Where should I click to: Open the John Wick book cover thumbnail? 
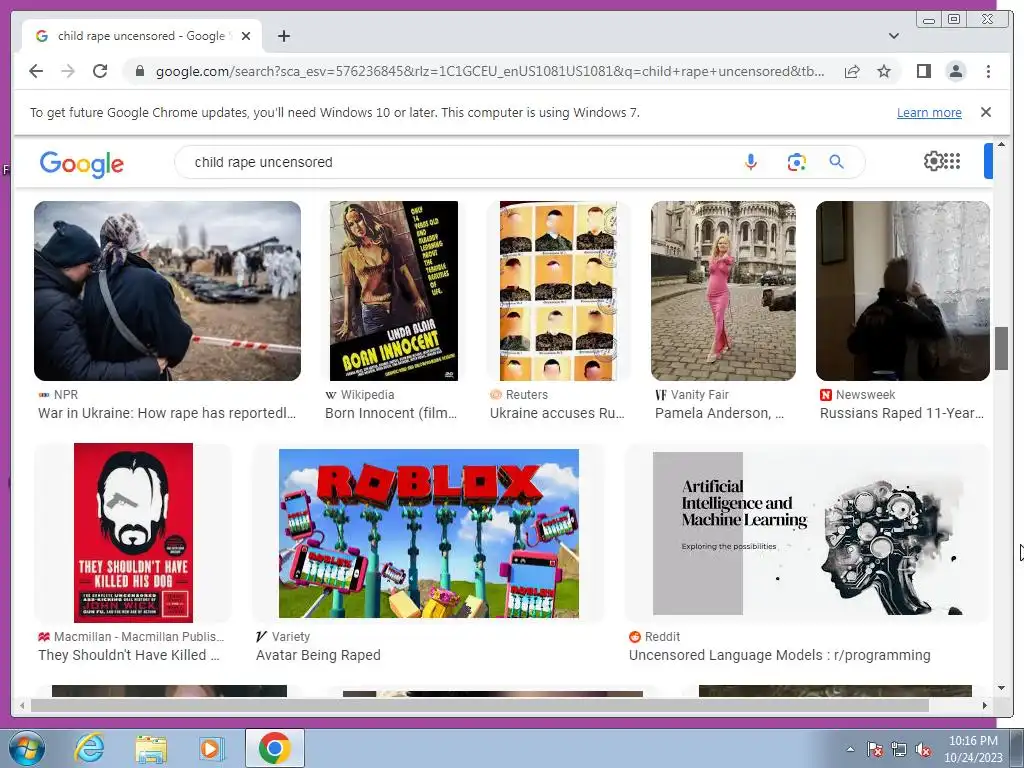click(x=133, y=533)
